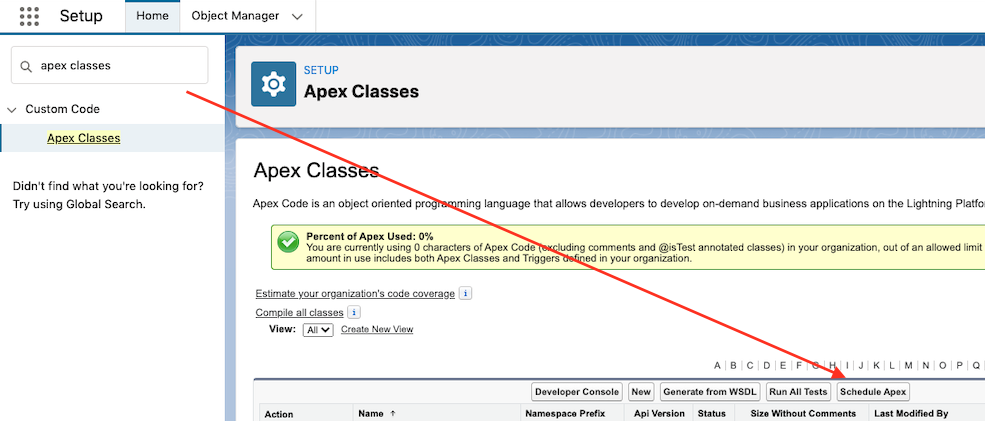Click Estimate your organization's code coverage link
The image size is (985, 421).
355,294
